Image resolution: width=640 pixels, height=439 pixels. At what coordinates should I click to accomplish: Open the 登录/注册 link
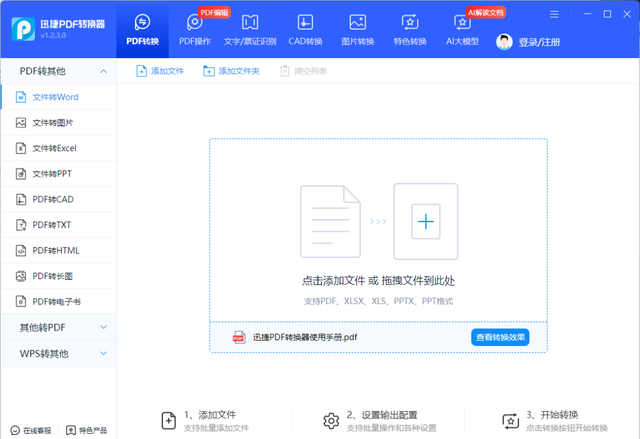pos(539,42)
